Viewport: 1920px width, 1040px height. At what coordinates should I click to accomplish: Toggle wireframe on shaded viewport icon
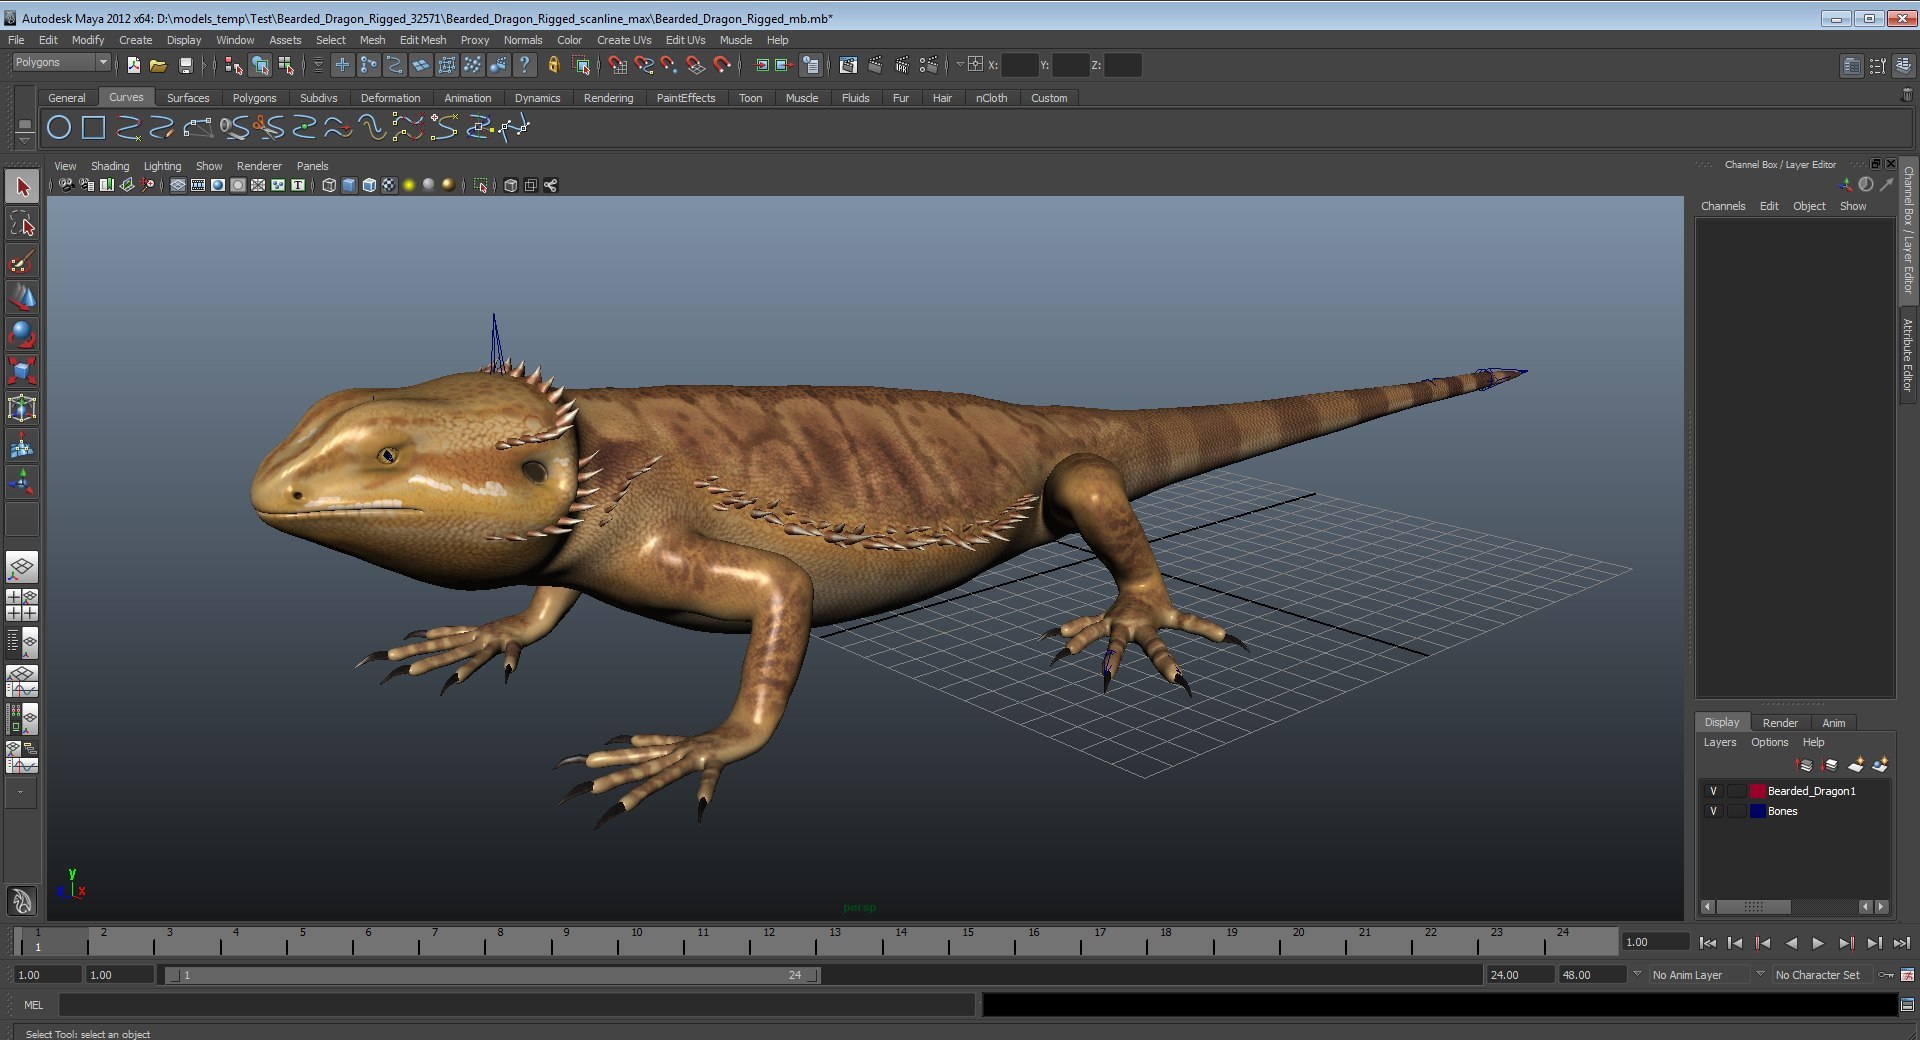[x=369, y=185]
